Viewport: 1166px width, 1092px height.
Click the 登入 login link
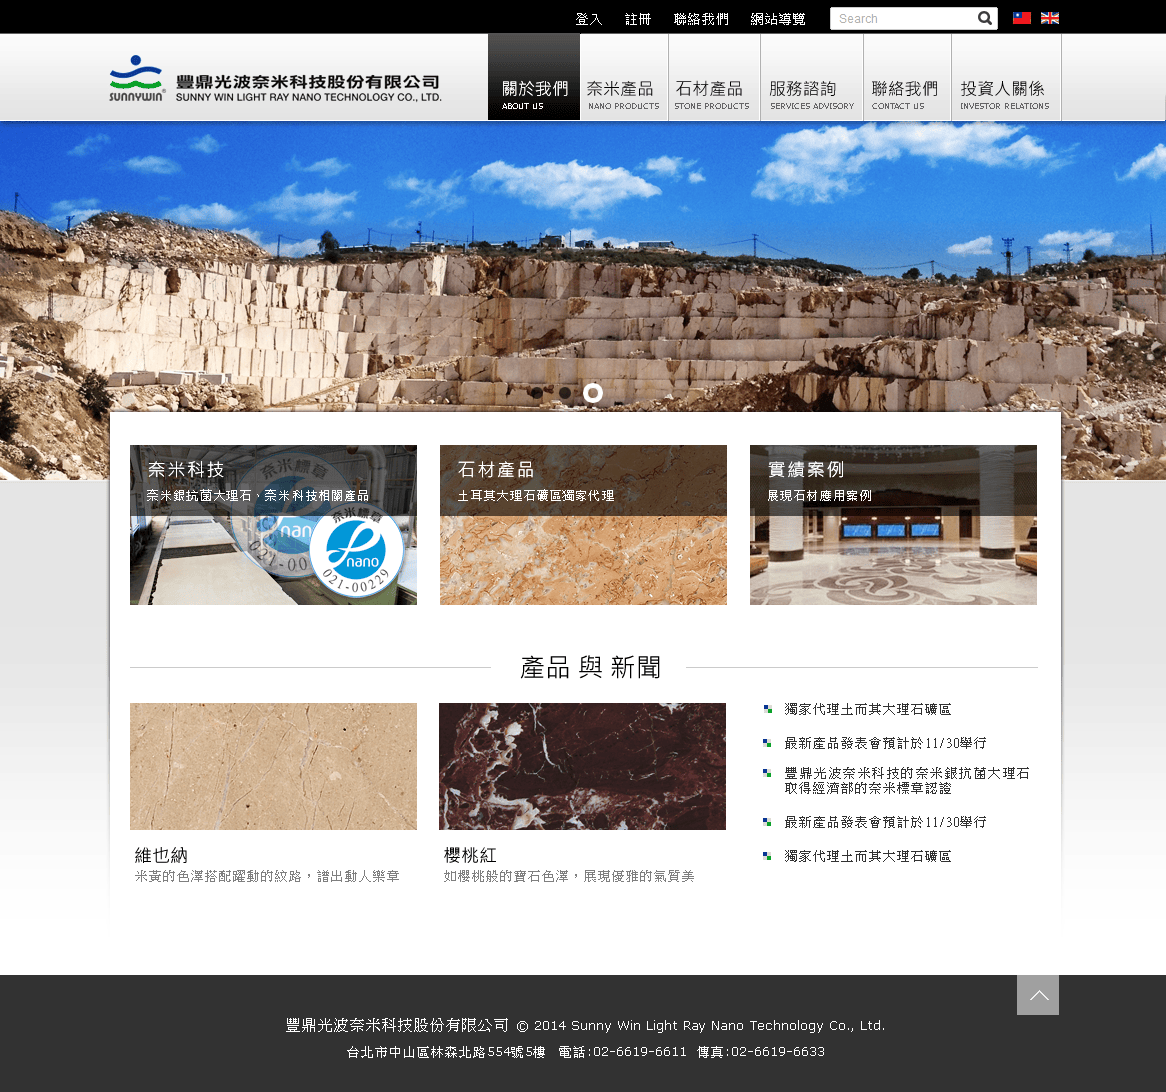(x=589, y=18)
